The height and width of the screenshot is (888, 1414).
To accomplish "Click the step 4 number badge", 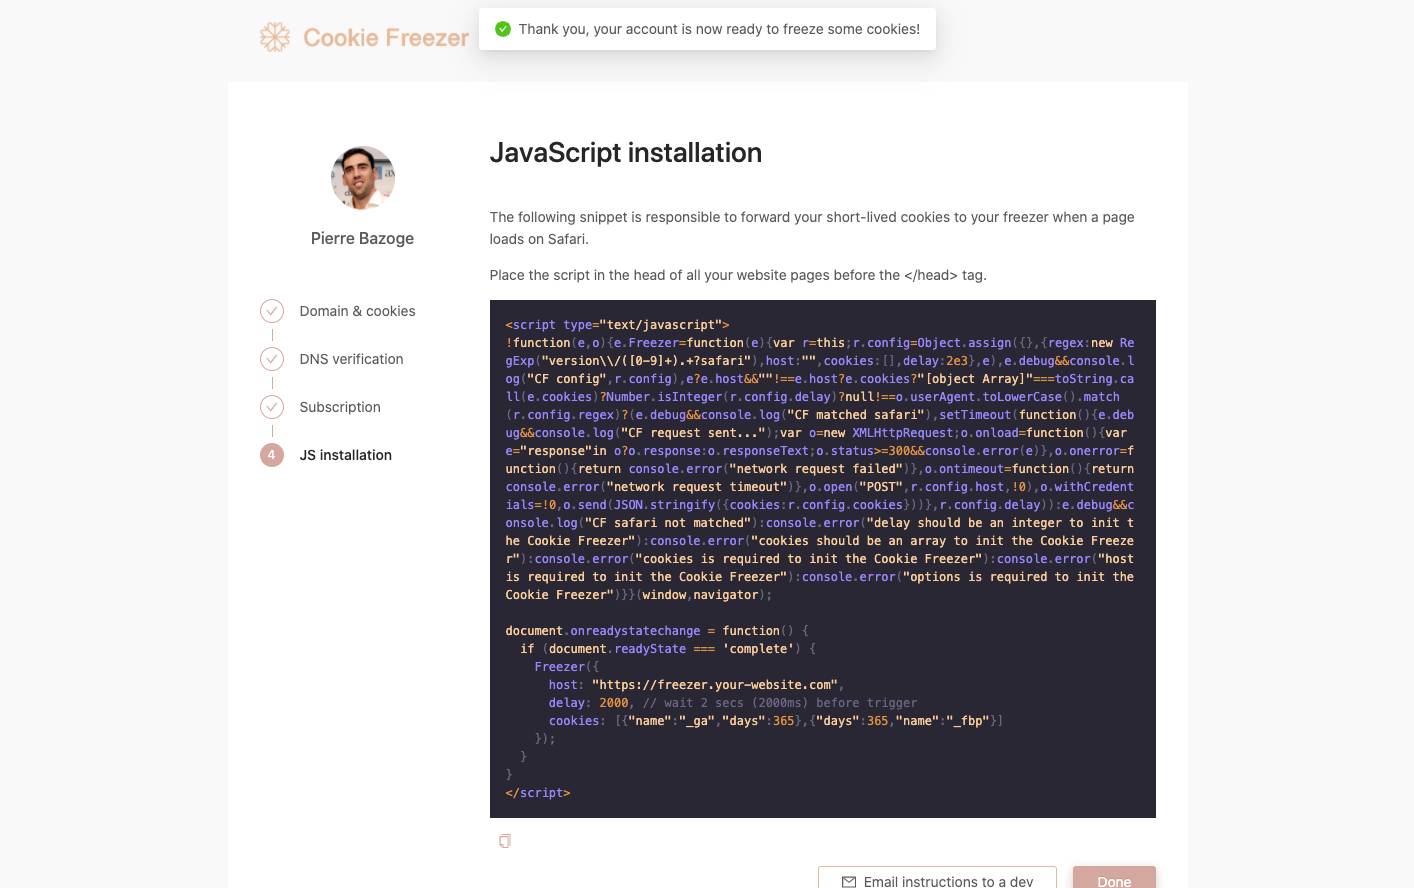I will [x=272, y=455].
